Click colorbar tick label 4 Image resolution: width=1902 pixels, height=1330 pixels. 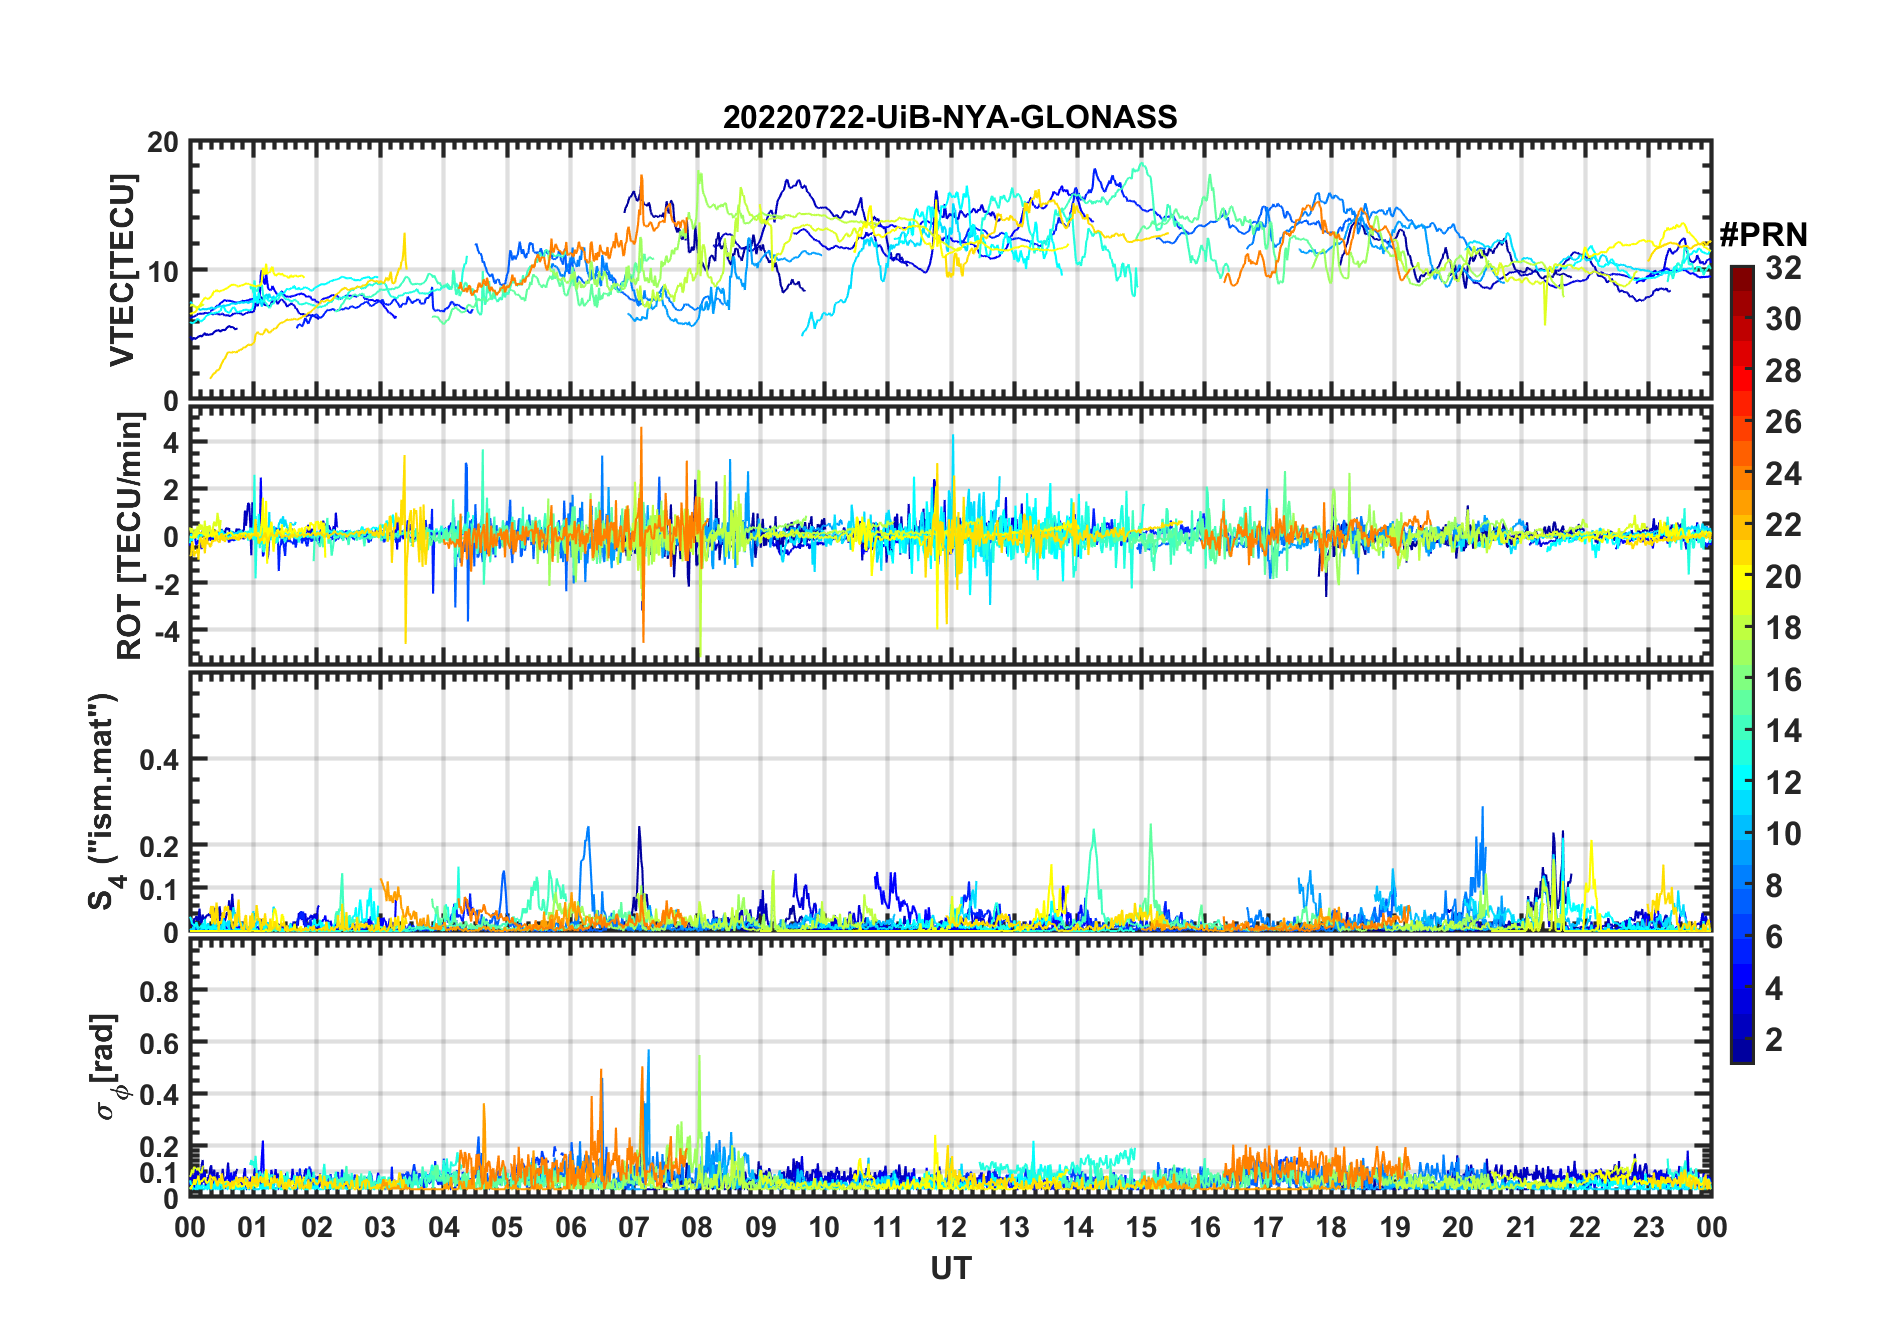point(1774,989)
